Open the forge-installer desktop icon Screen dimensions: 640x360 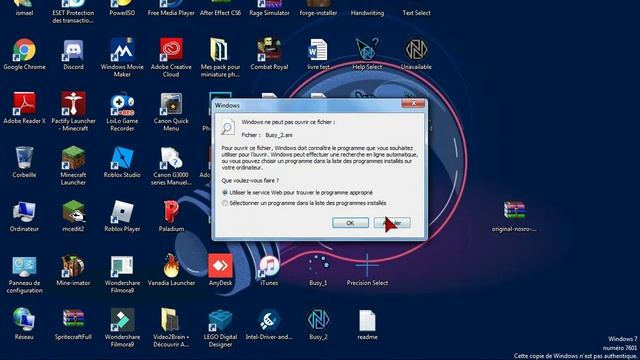[318, 8]
